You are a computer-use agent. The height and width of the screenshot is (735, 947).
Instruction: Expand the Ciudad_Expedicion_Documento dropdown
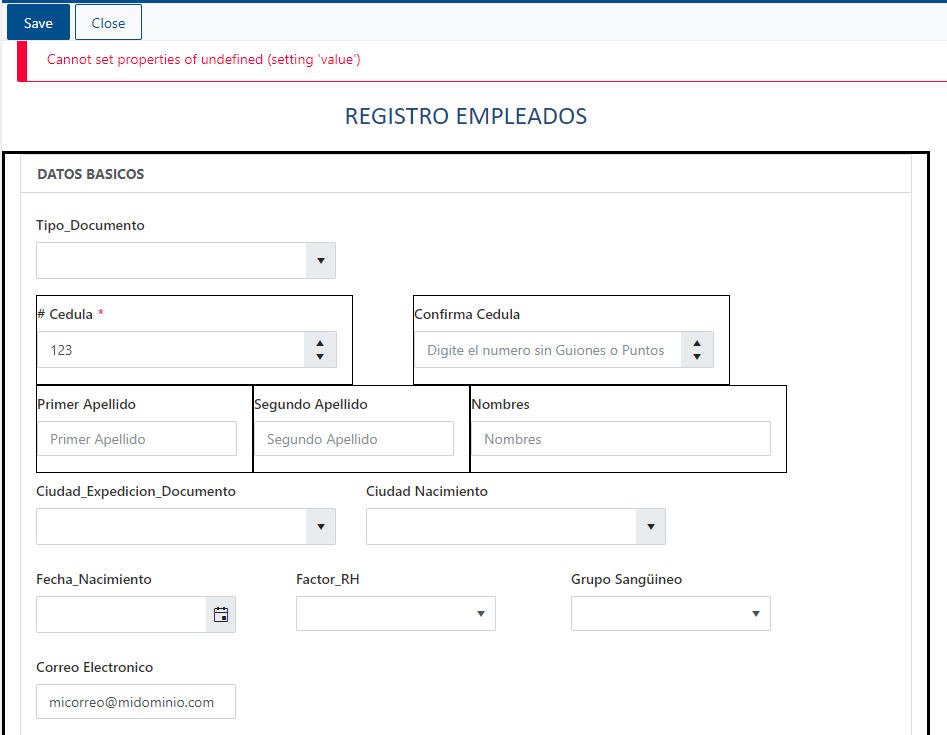(x=186, y=526)
